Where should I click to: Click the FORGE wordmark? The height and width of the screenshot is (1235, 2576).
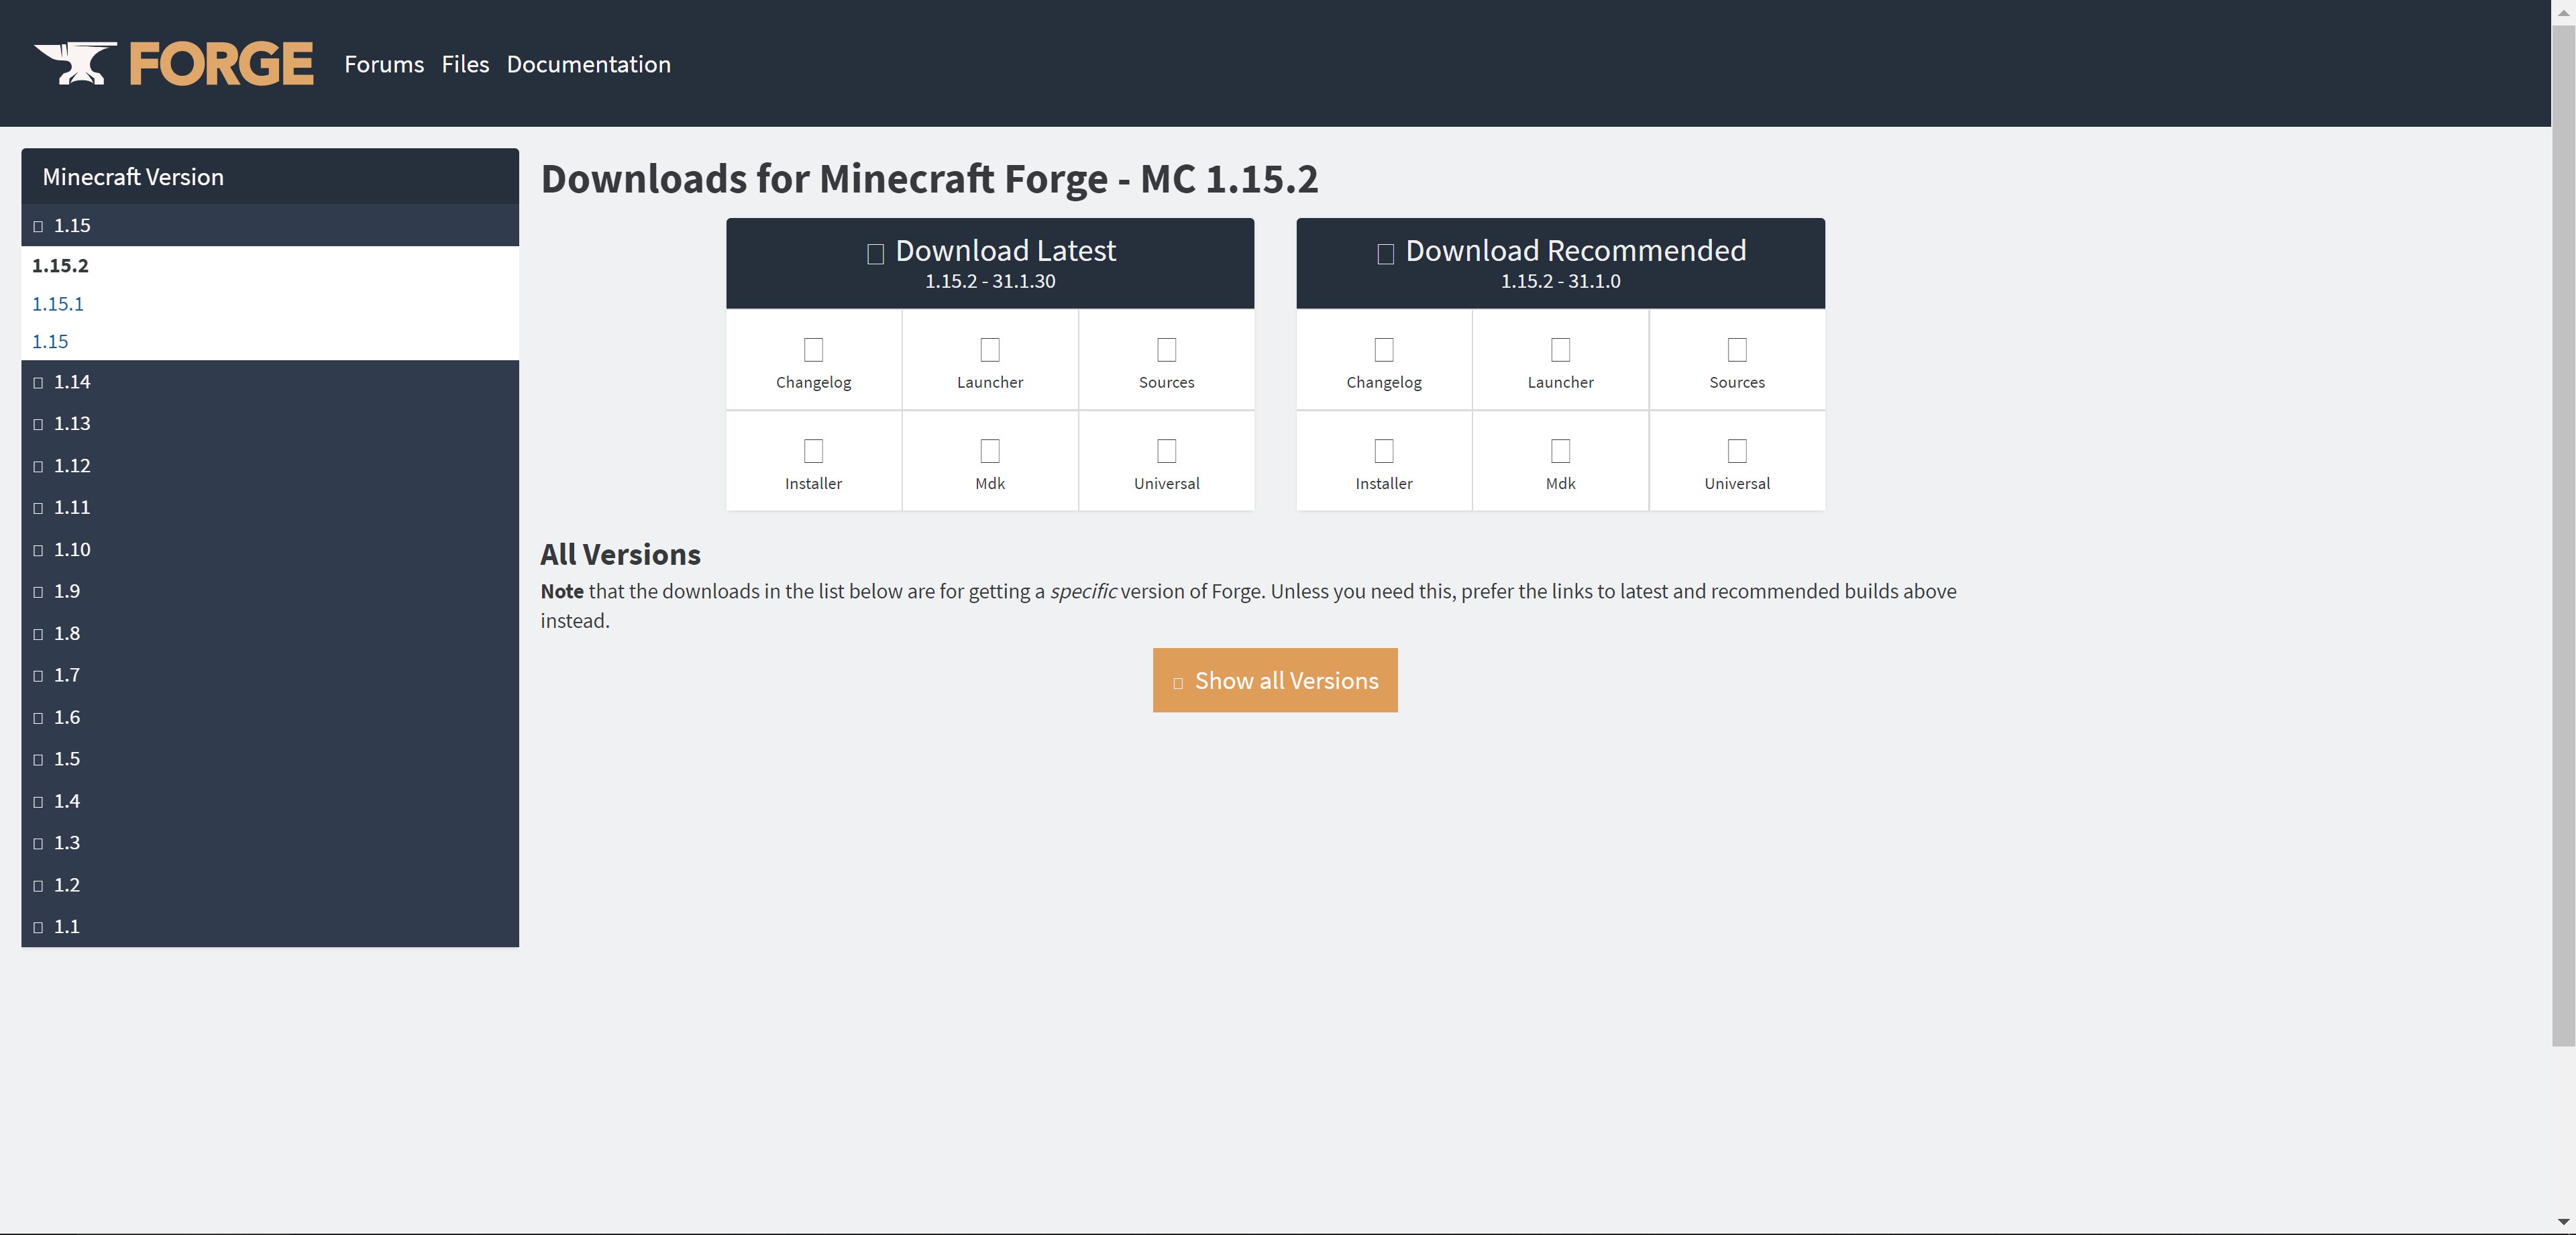pyautogui.click(x=221, y=63)
